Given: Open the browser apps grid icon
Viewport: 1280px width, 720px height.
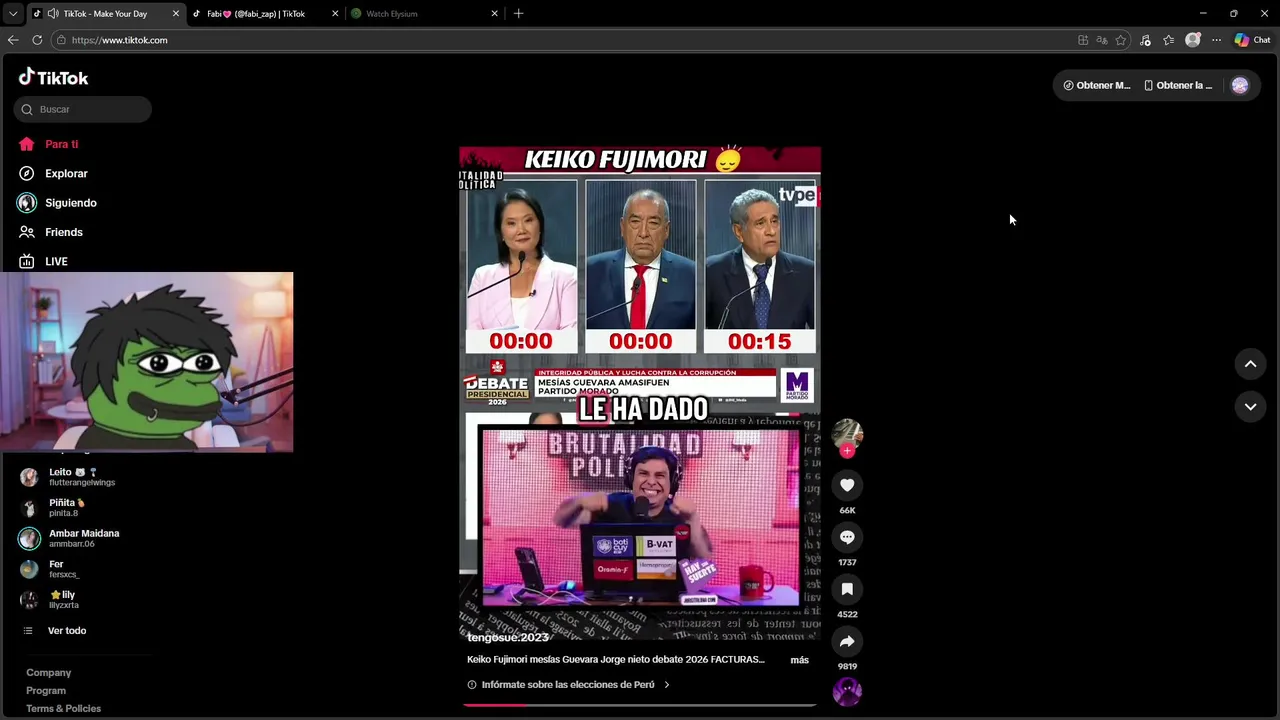Looking at the screenshot, I should [x=1083, y=40].
